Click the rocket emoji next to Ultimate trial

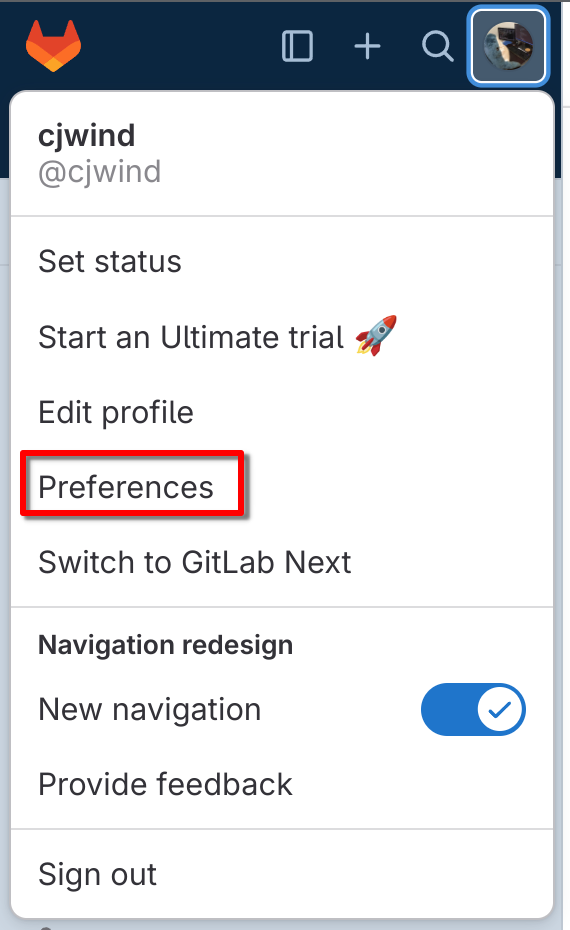[x=376, y=336]
